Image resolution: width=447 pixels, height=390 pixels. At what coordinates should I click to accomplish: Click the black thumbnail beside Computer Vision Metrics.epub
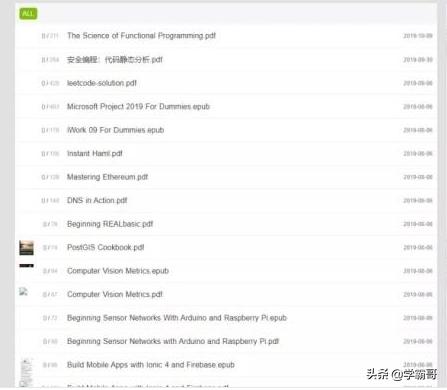click(x=26, y=266)
